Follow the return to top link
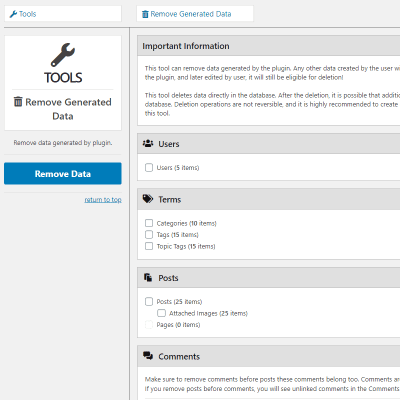This screenshot has width=400, height=400. 103,200
